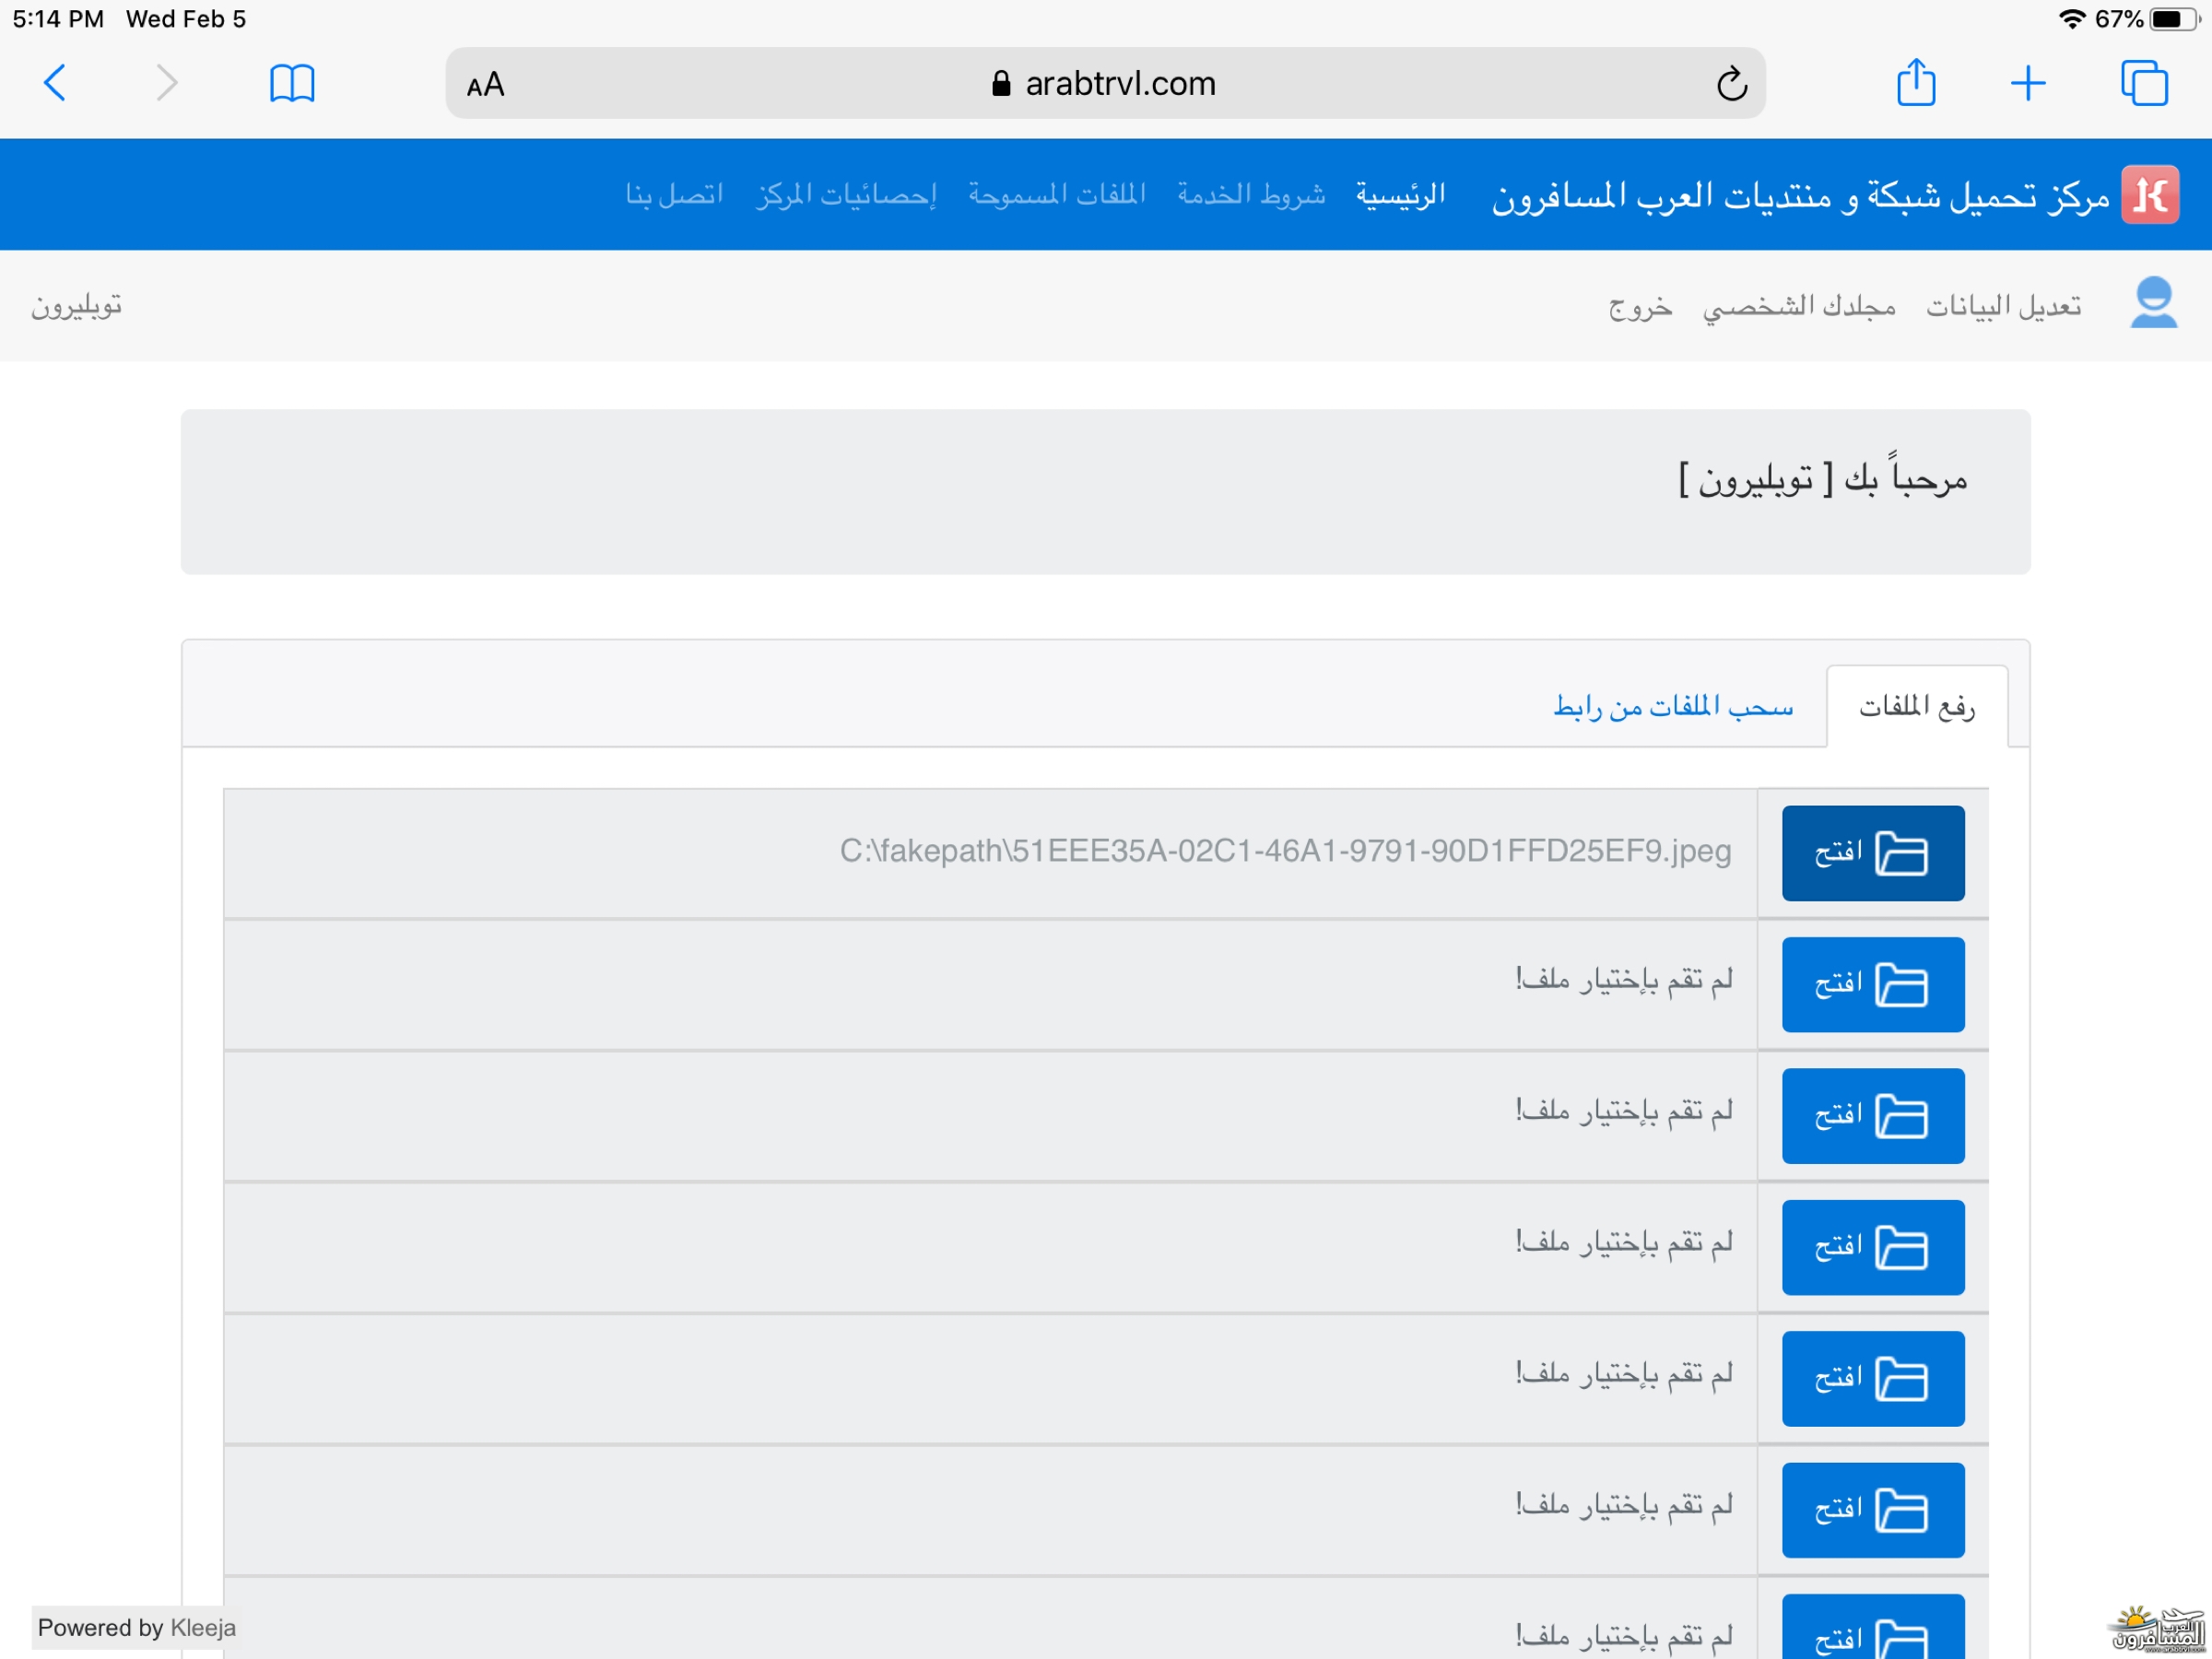The image size is (2212, 1659).
Task: Show all open tabs overview
Action: 2144,83
